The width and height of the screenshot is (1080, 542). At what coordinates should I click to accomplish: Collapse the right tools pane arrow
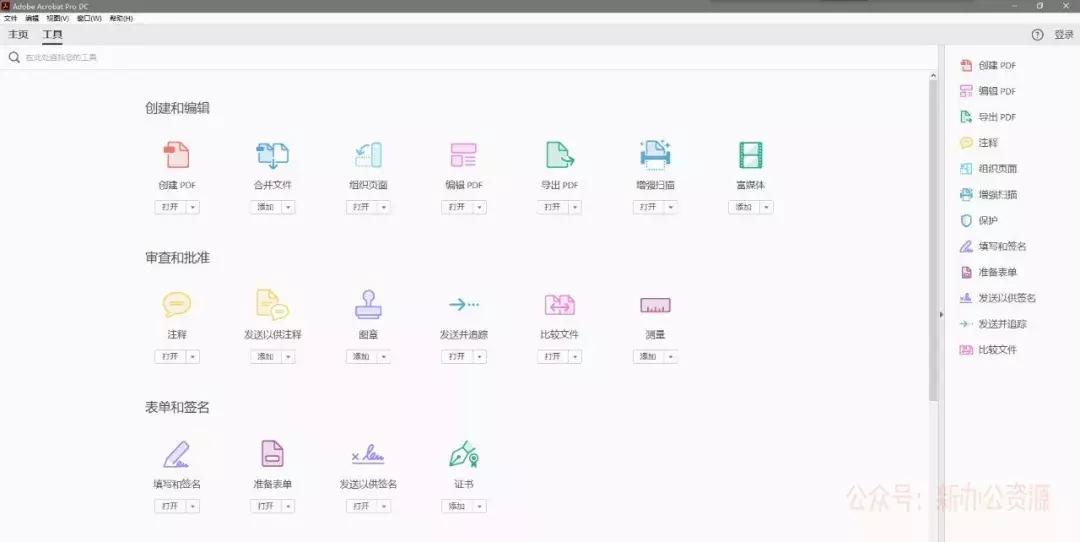(x=941, y=315)
